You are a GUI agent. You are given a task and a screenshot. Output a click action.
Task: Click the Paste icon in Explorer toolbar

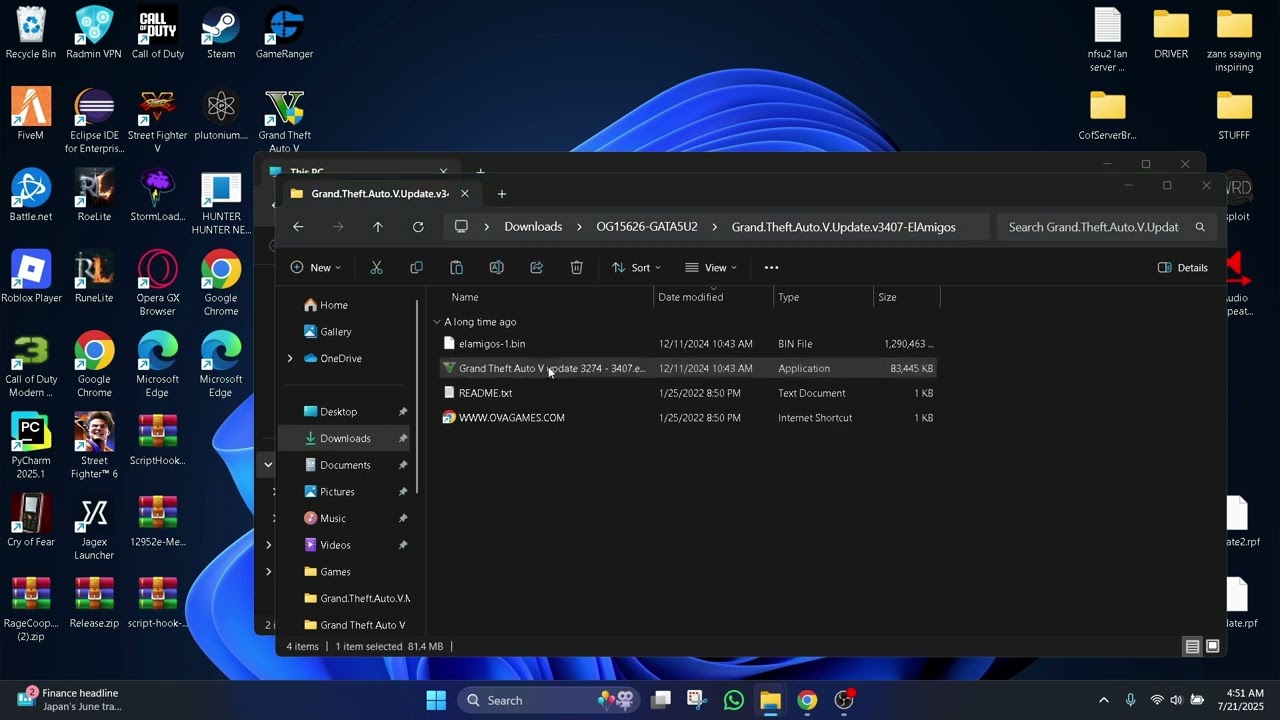456,268
